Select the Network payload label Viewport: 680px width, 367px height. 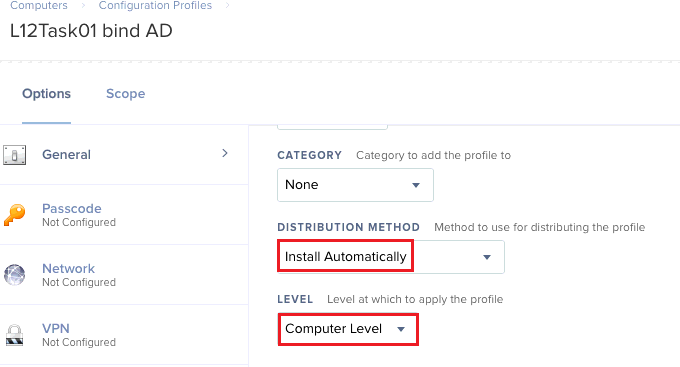(69, 269)
